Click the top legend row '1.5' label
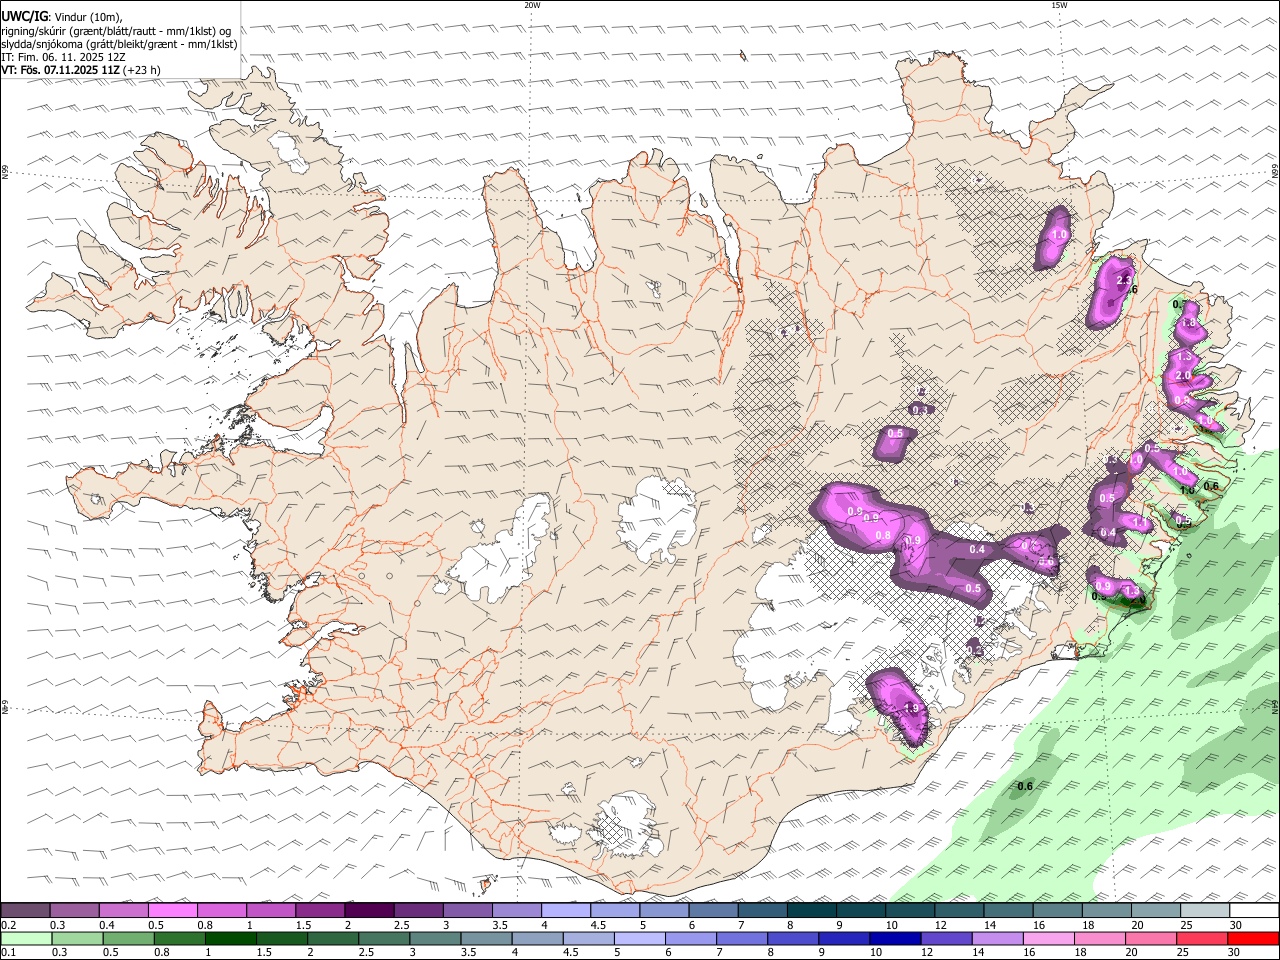 (303, 925)
